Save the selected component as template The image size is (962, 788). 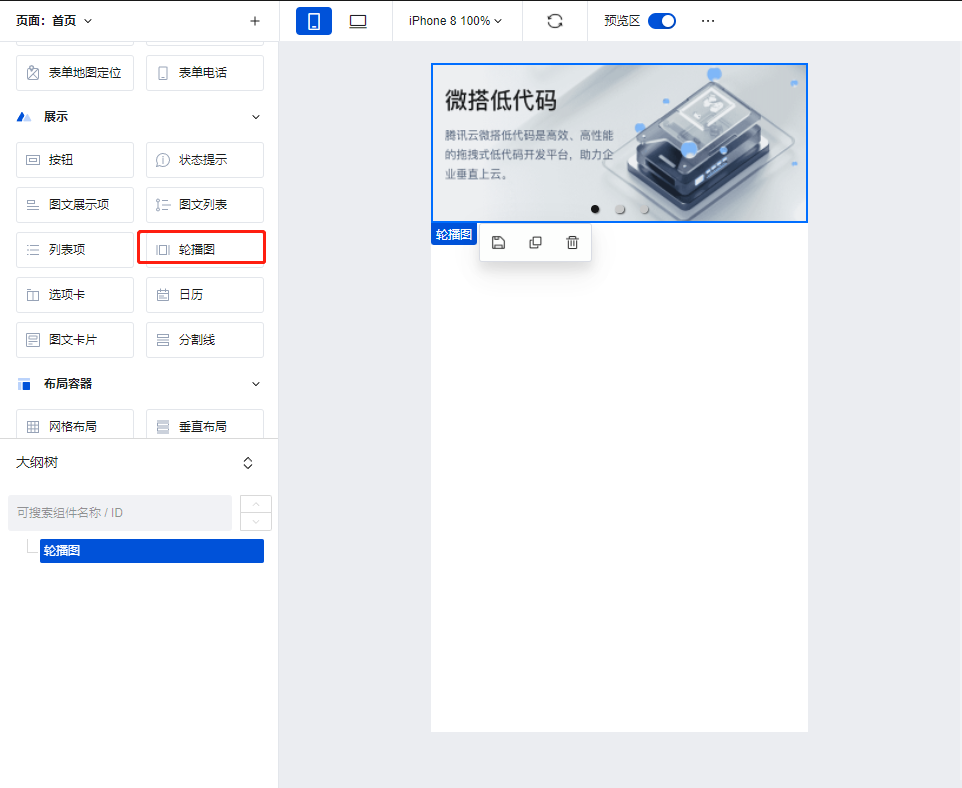[x=498, y=243]
